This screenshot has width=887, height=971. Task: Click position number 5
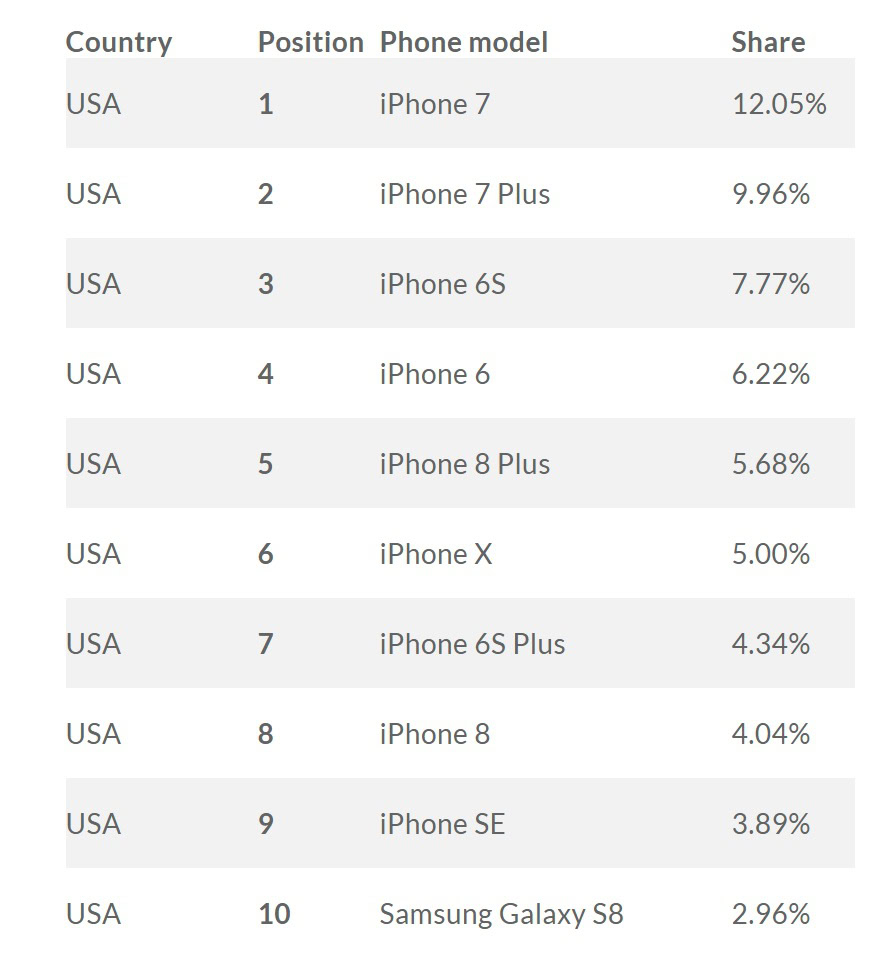[265, 464]
